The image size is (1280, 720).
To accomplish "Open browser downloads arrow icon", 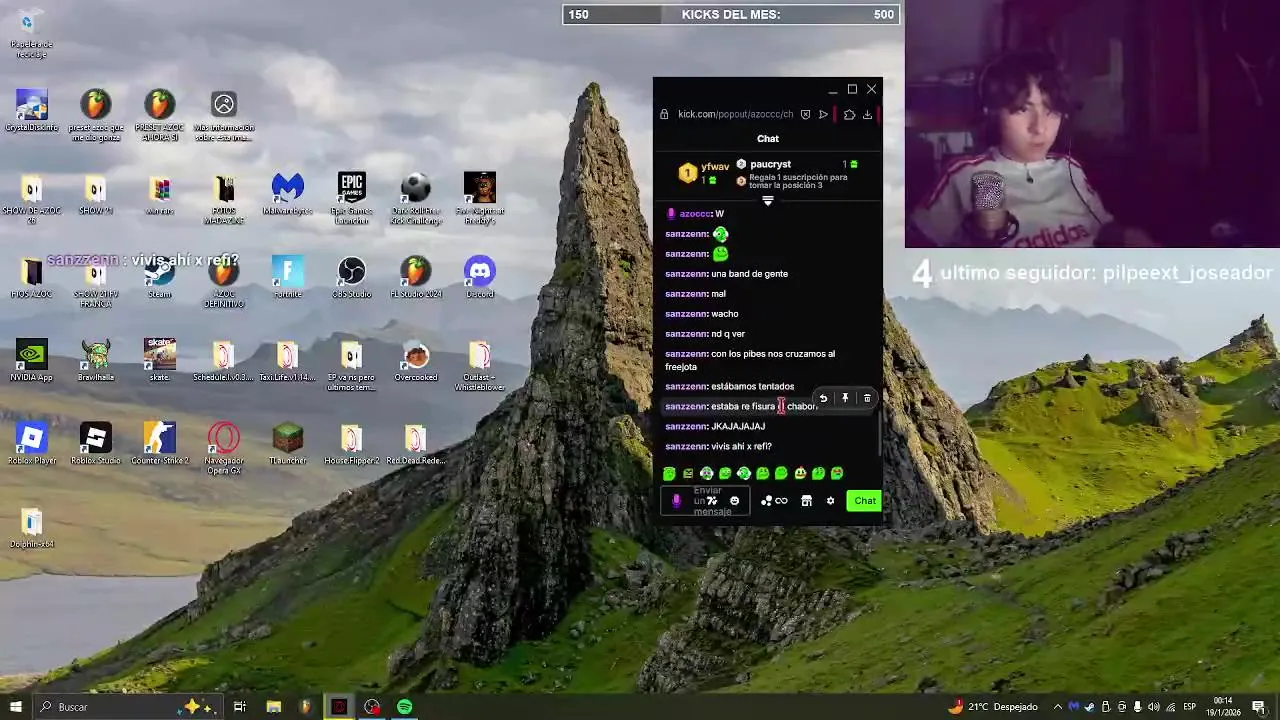I will pos(867,114).
